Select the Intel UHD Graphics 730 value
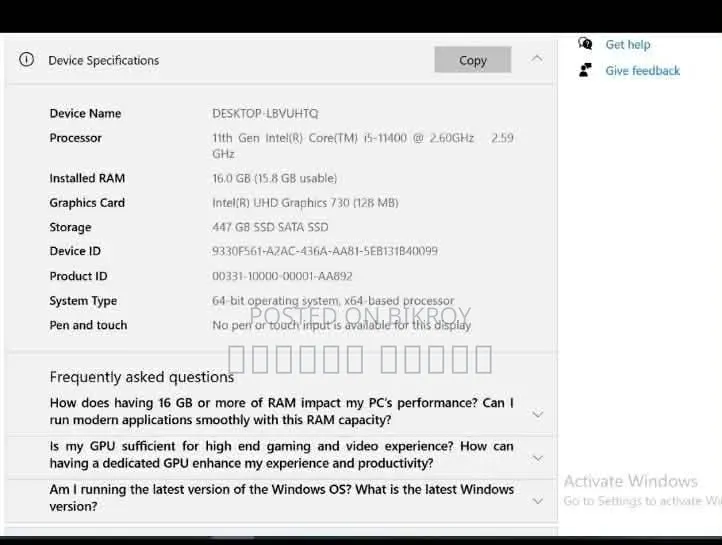 [305, 203]
